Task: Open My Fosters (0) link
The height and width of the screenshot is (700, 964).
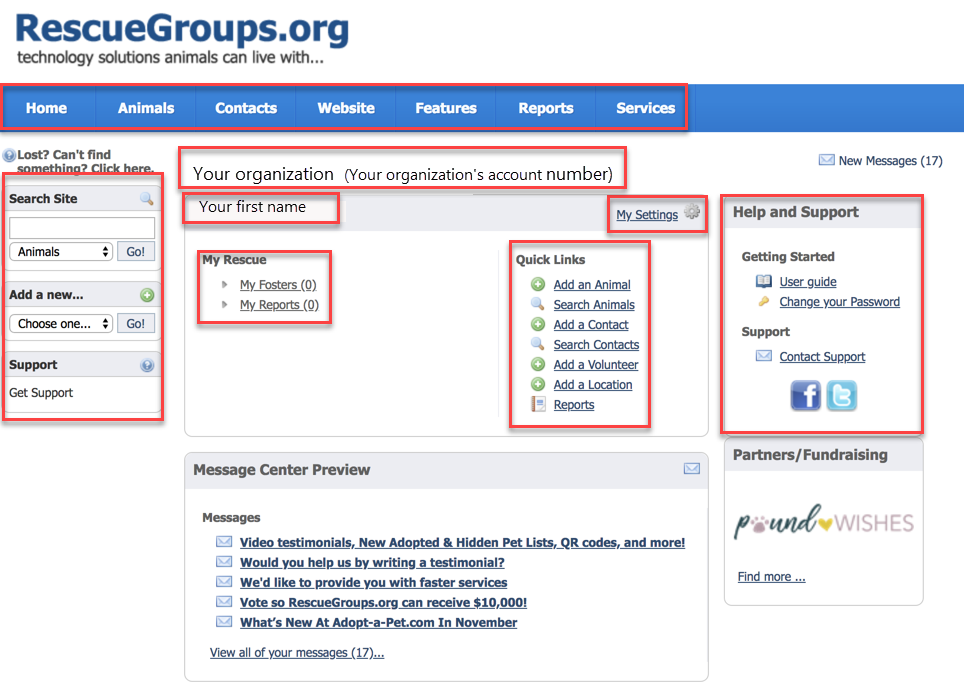Action: click(278, 285)
